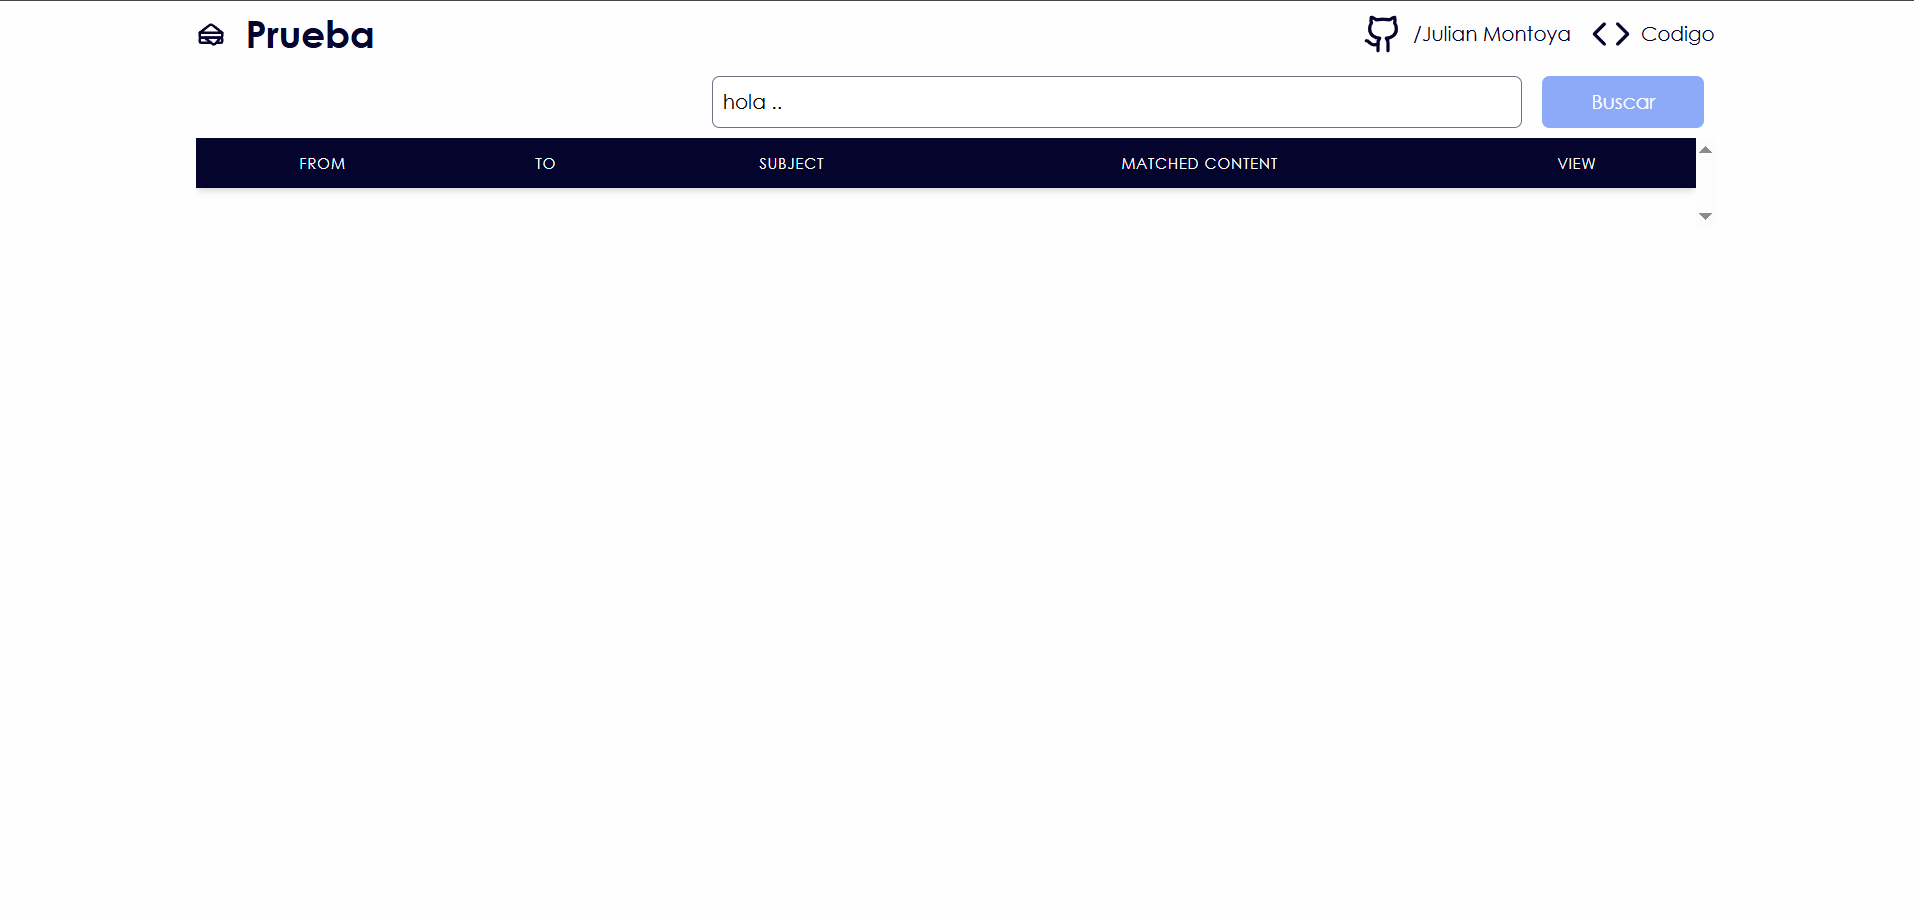This screenshot has height=919, width=1914.
Task: Place cursor on the 'hola ..' text
Action: [x=752, y=102]
